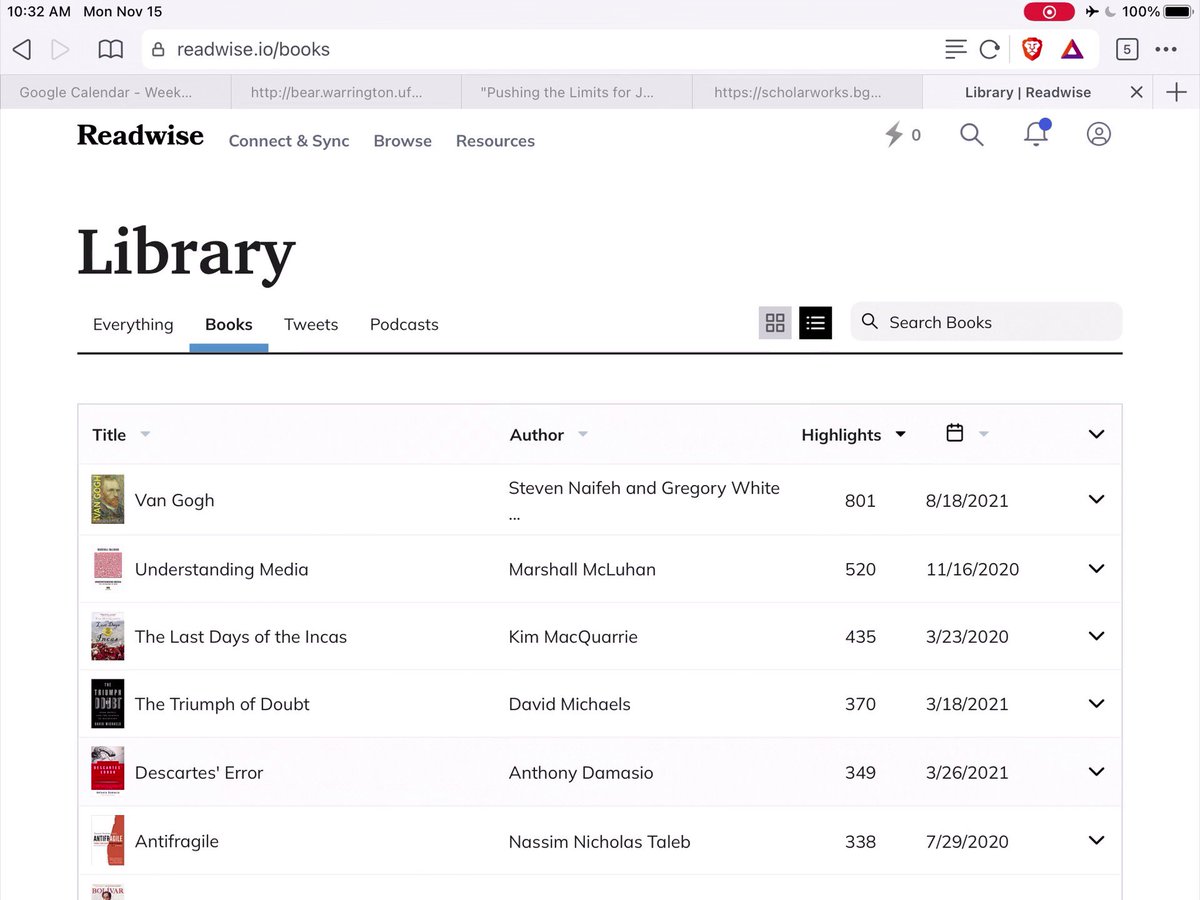Click the lightning bolt streak icon
This screenshot has height=900, width=1200.
(894, 134)
